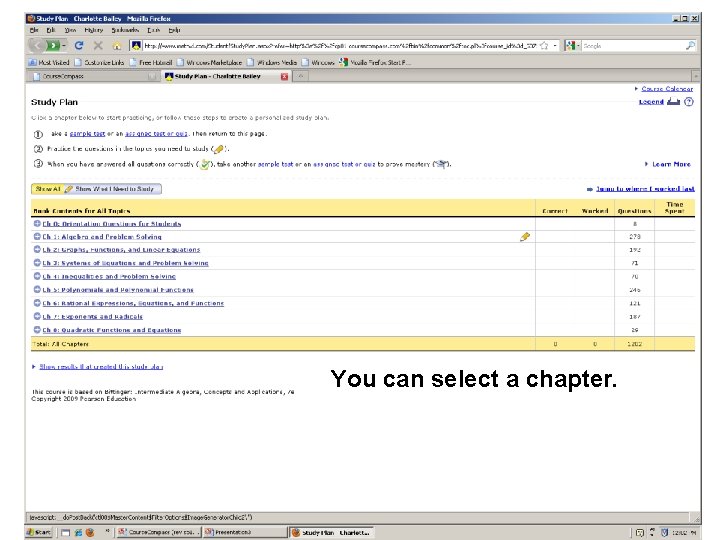The width and height of the screenshot is (720, 540).
Task: Go back with the Firefox back arrow
Action: coord(38,45)
